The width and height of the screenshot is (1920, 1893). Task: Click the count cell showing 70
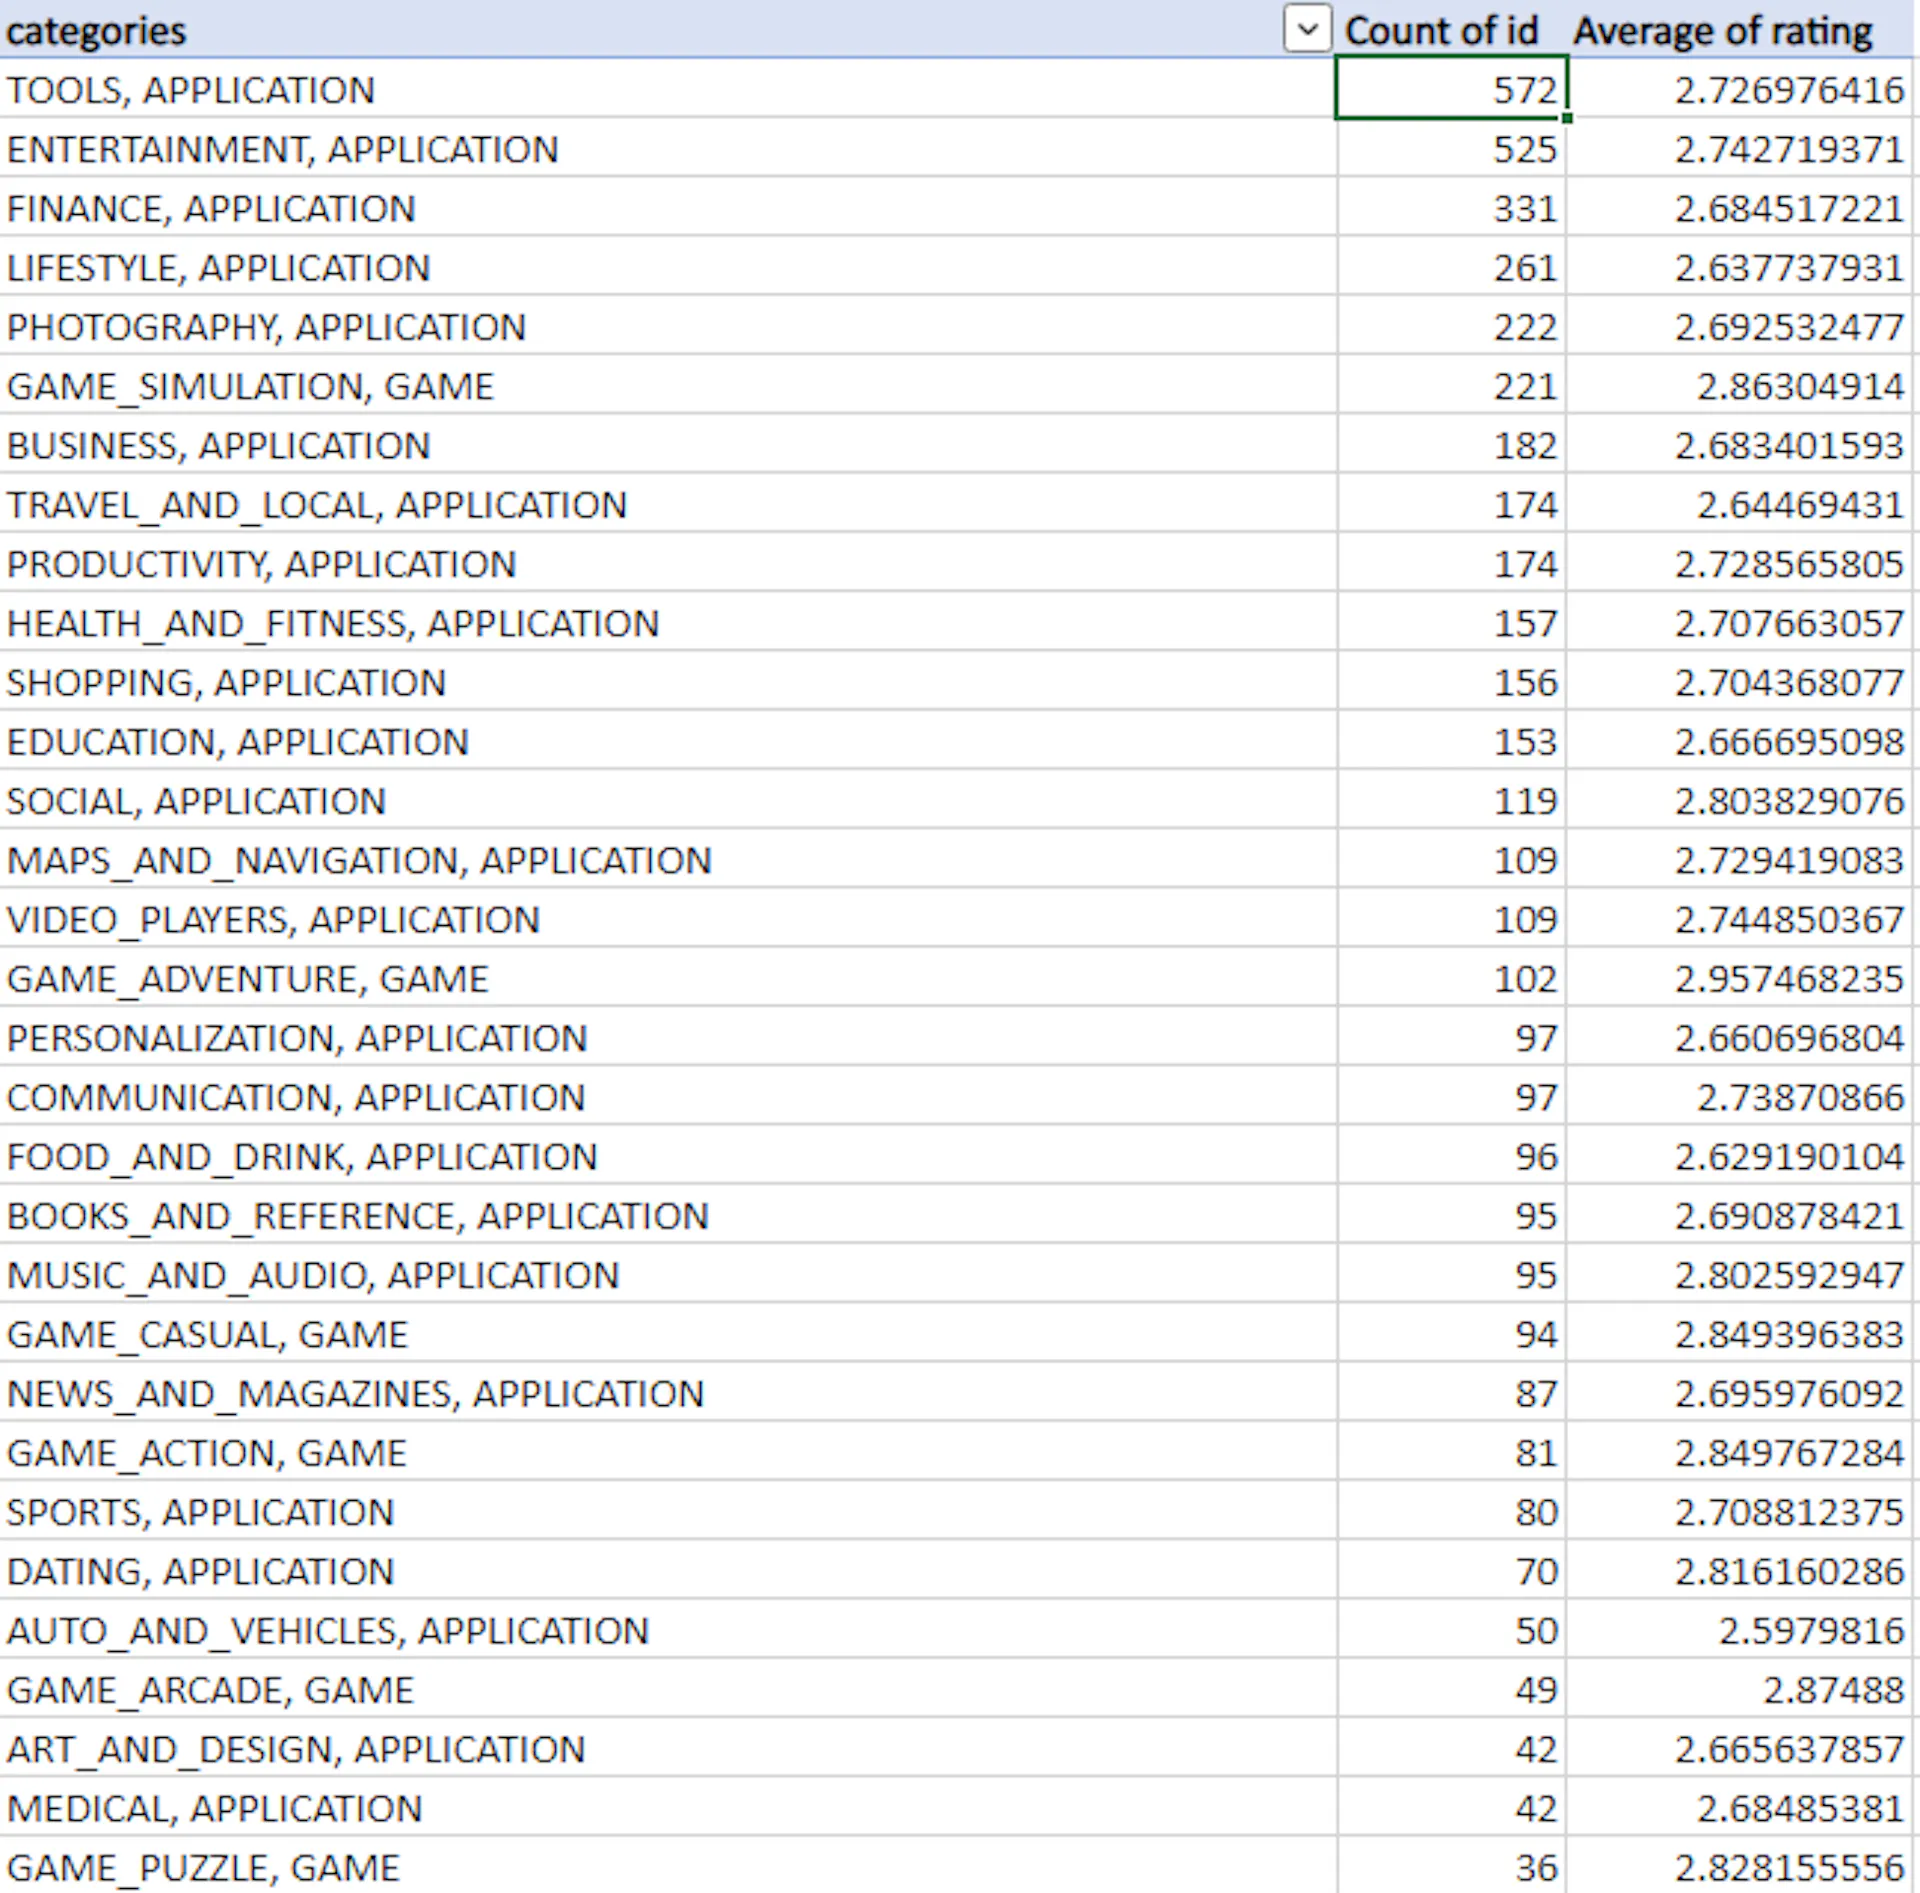(x=1451, y=1571)
